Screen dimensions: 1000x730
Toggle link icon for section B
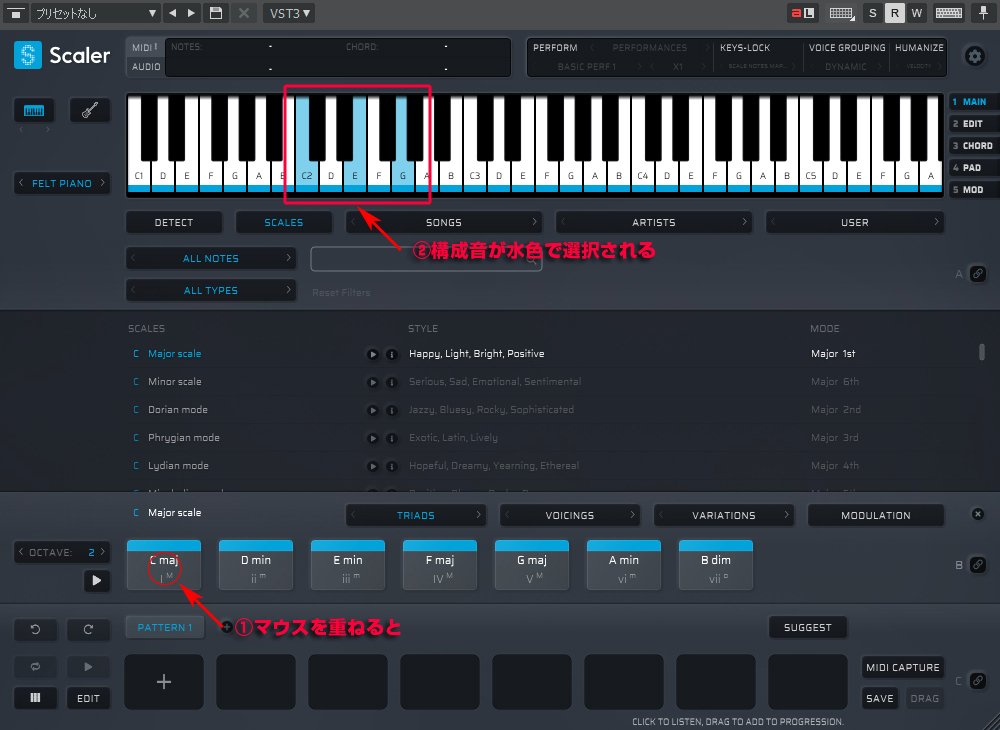pos(977,564)
